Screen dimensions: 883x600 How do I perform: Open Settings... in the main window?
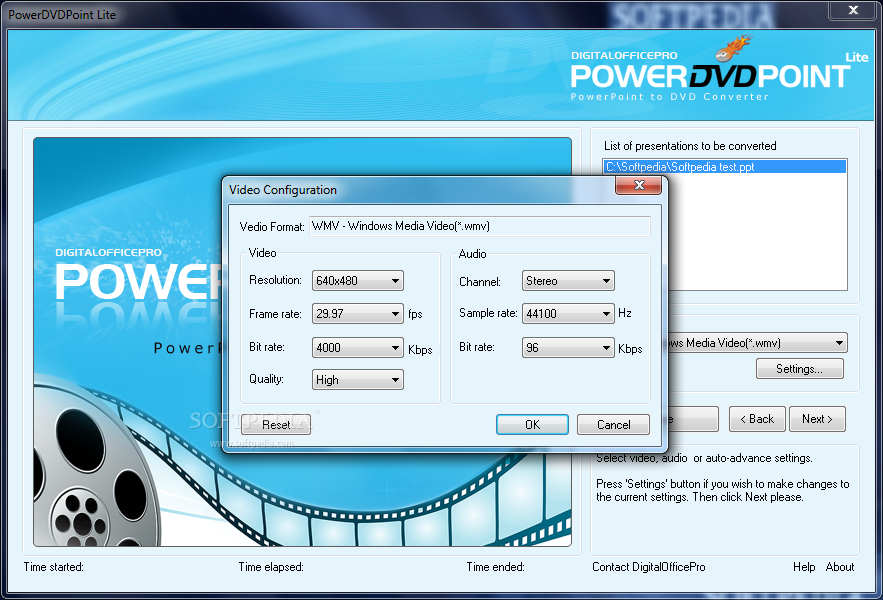point(800,369)
